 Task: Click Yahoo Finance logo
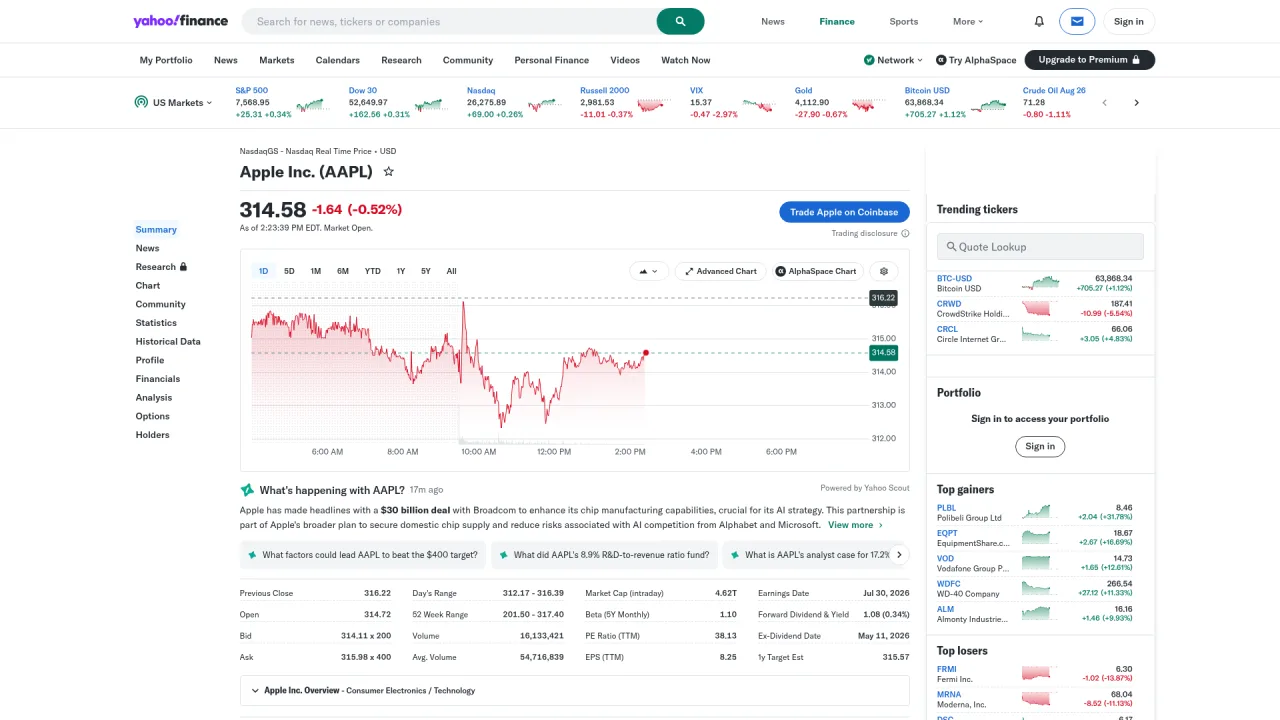180,21
